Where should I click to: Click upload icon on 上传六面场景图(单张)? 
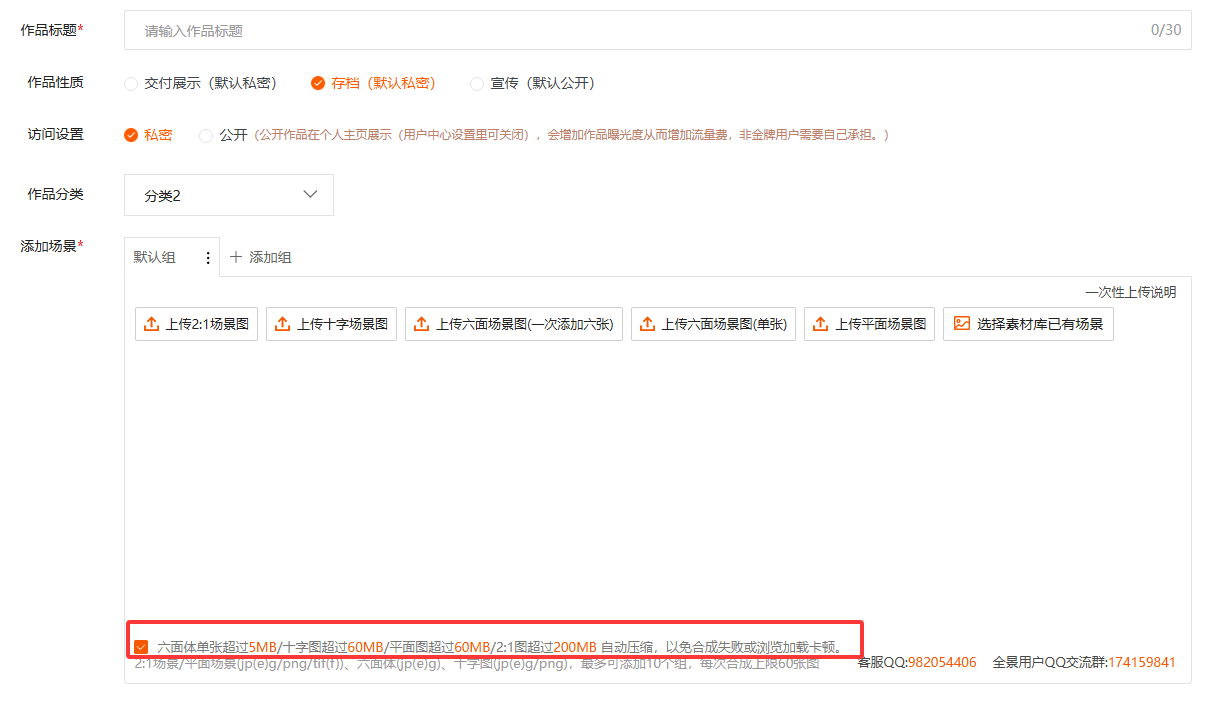click(x=648, y=324)
